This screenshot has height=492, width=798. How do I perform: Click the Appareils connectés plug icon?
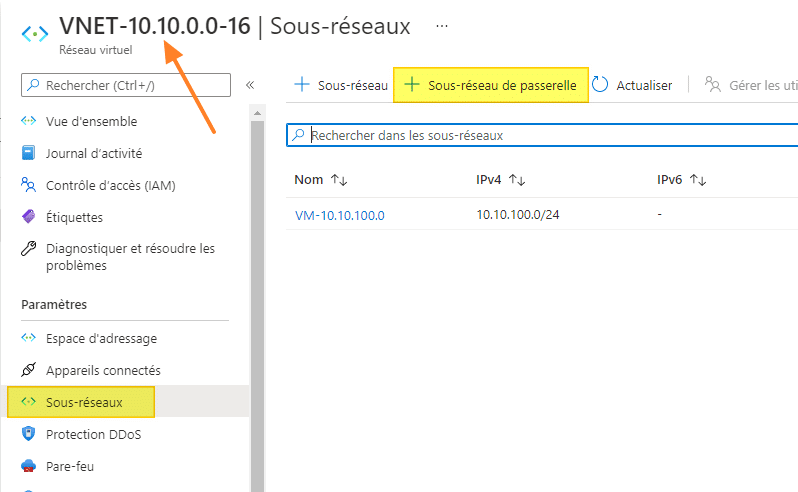[28, 370]
